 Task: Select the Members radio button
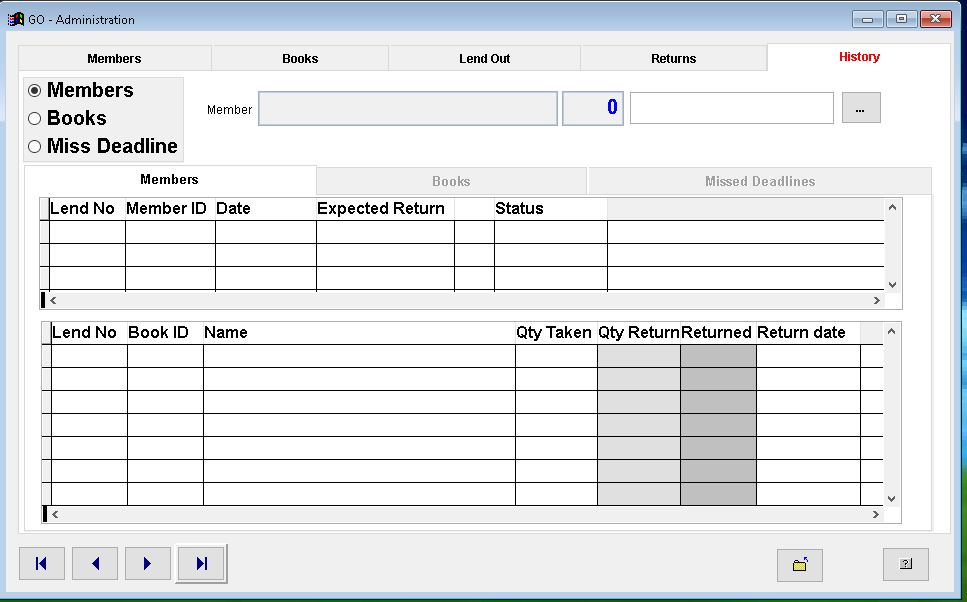click(35, 91)
